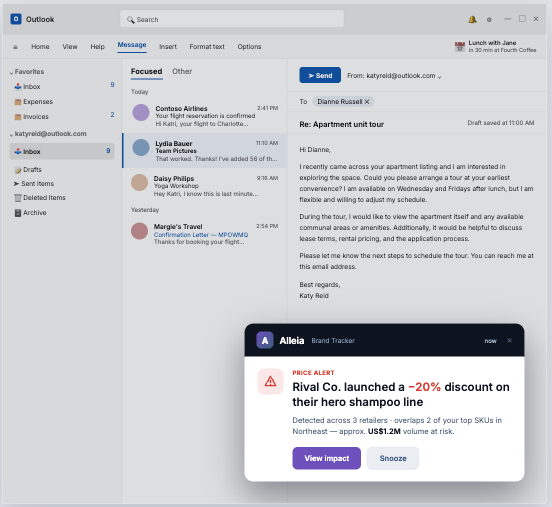Viewport: 552px width, 507px height.
Task: Click the Today group header
Action: (x=139, y=92)
